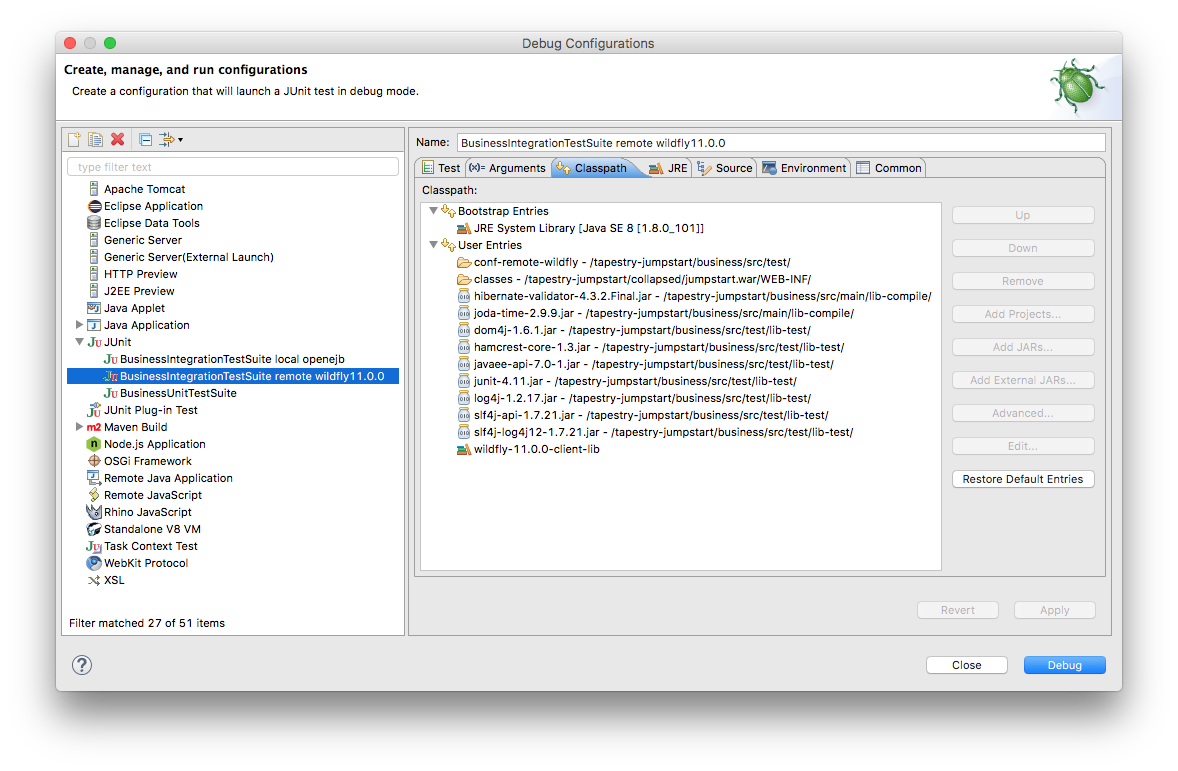Expand the Maven Build tree node
This screenshot has height=771, width=1178.
[x=79, y=427]
